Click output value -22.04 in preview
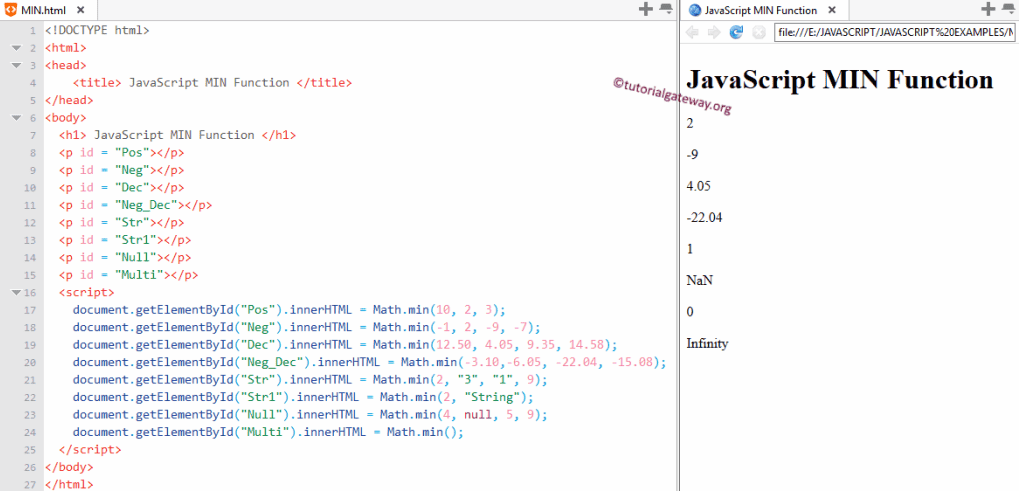The height and width of the screenshot is (491, 1019). 704,217
